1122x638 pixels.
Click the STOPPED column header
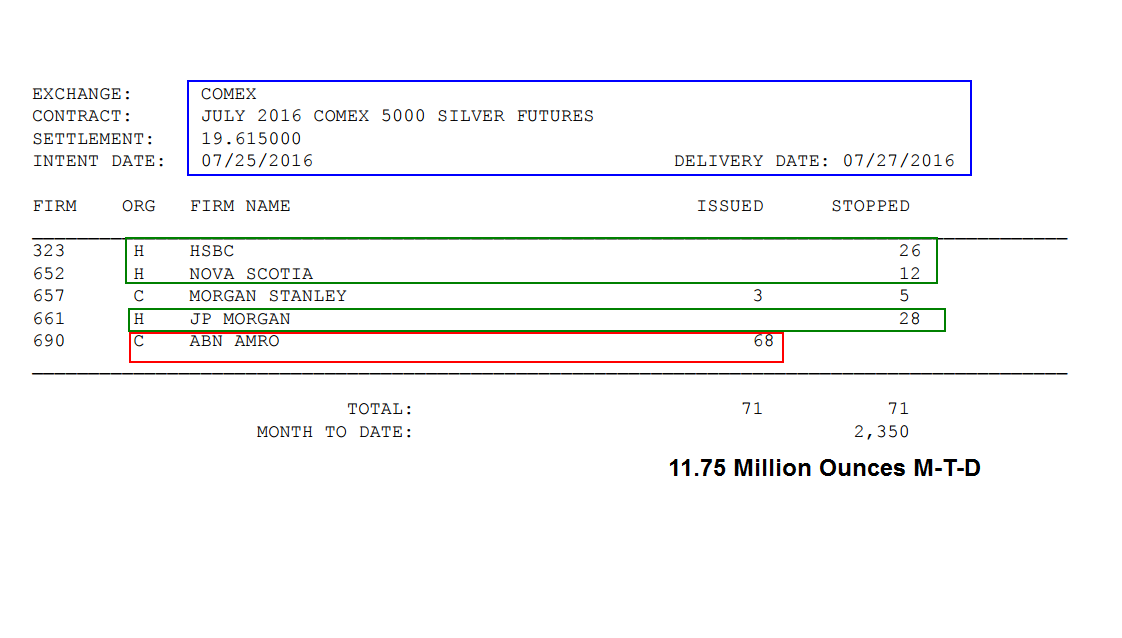pos(870,206)
